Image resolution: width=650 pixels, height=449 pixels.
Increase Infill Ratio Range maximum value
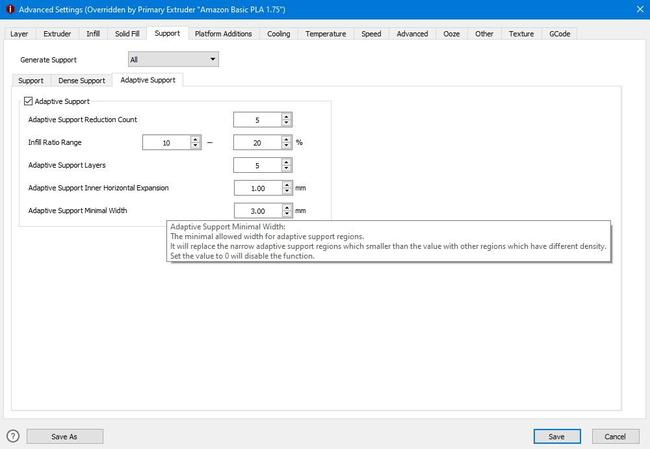coord(287,139)
